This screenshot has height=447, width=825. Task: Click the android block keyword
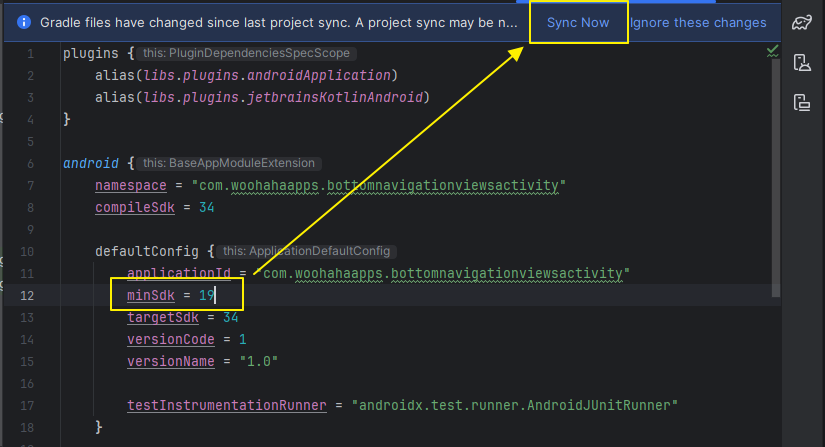click(91, 164)
